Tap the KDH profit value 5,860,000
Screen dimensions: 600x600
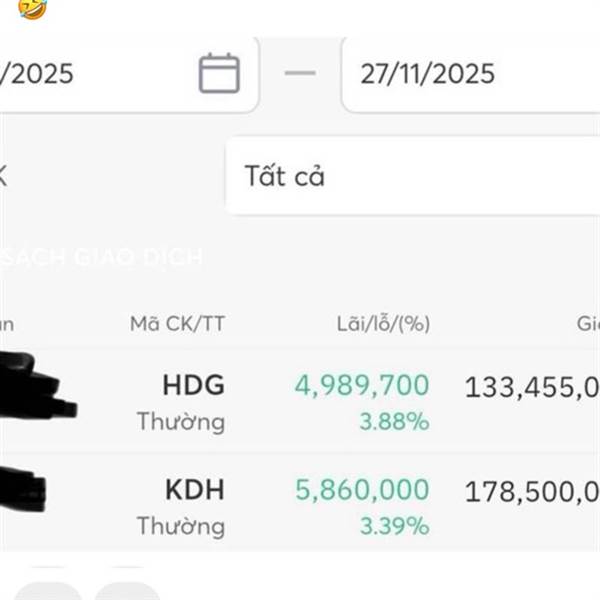(362, 489)
